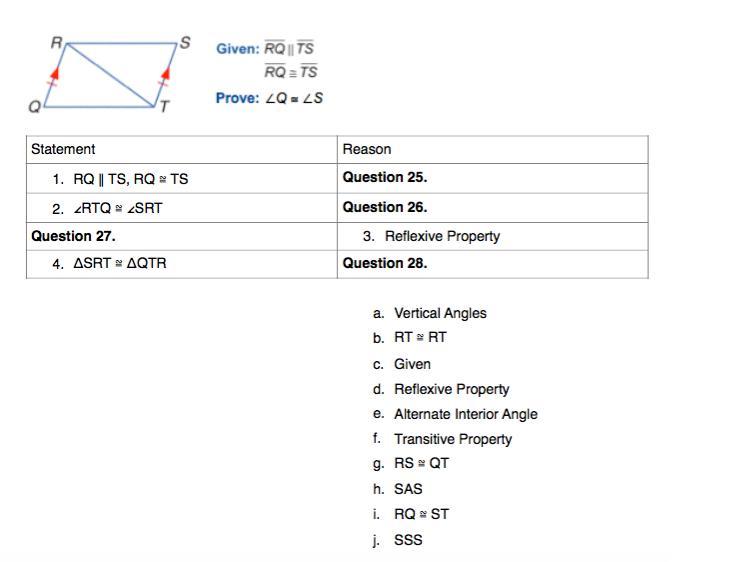Select answer option f. Transitive Property
This screenshot has height=562, width=737.
point(452,439)
